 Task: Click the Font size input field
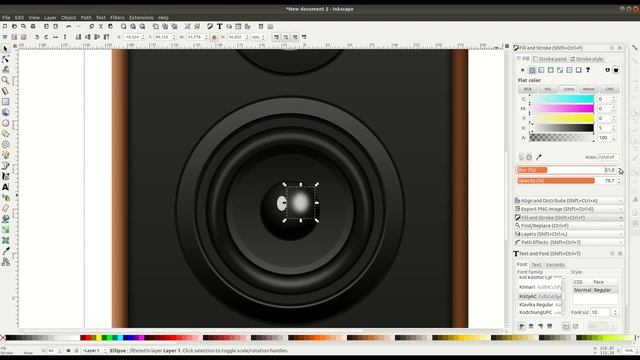click(600, 312)
